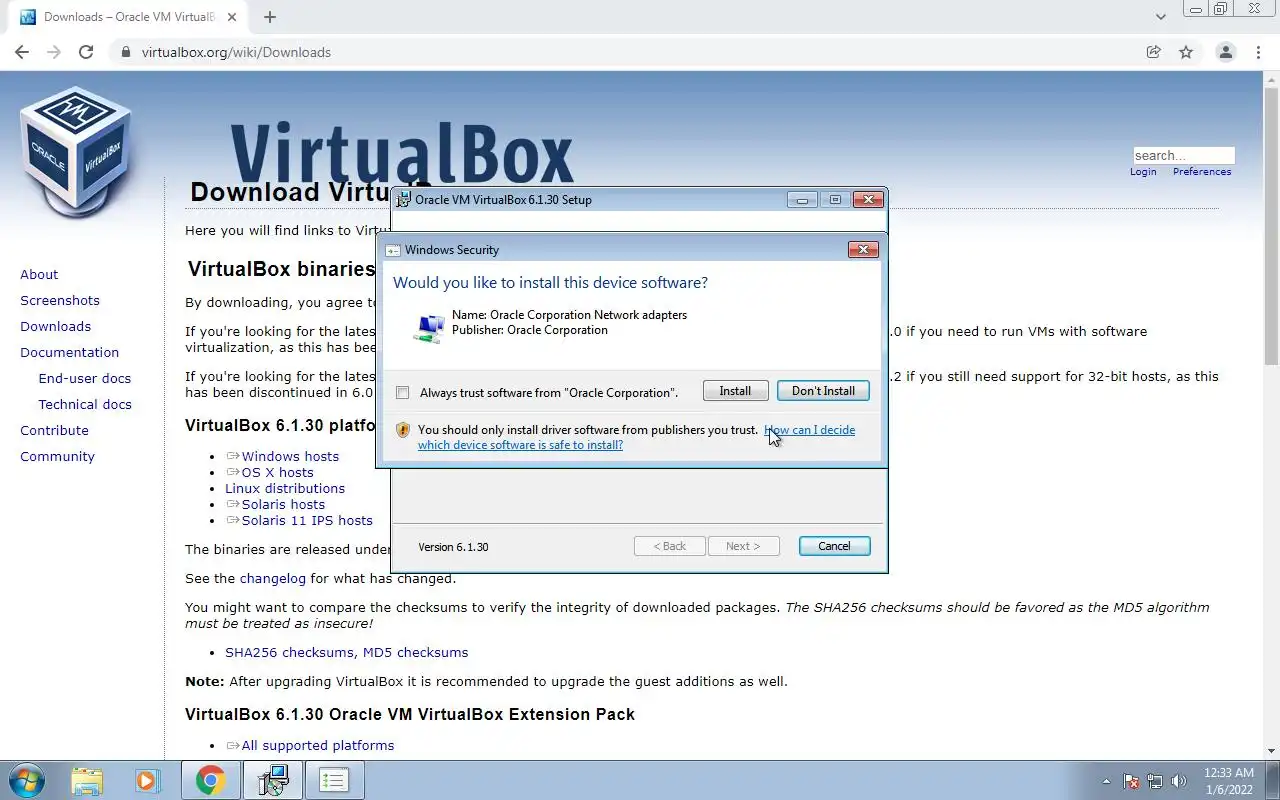Click the network tray icon

(x=1155, y=781)
